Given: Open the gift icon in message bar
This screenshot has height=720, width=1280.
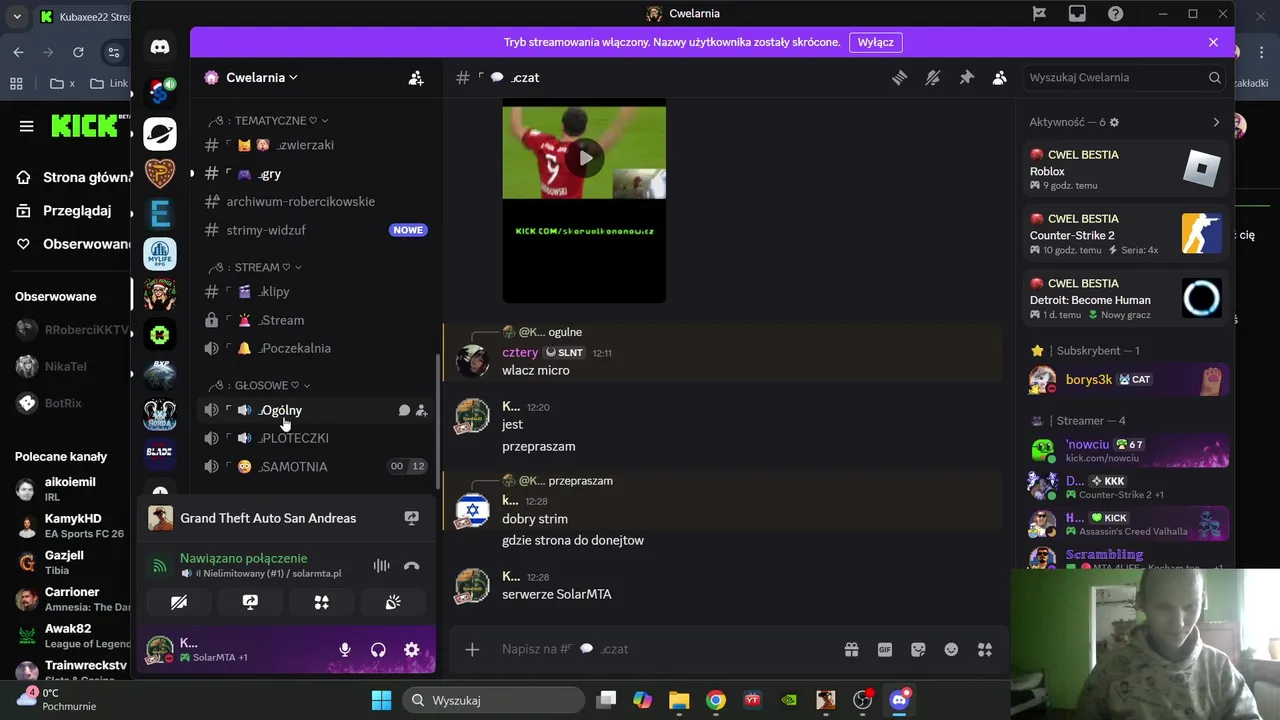Looking at the screenshot, I should pyautogui.click(x=851, y=650).
